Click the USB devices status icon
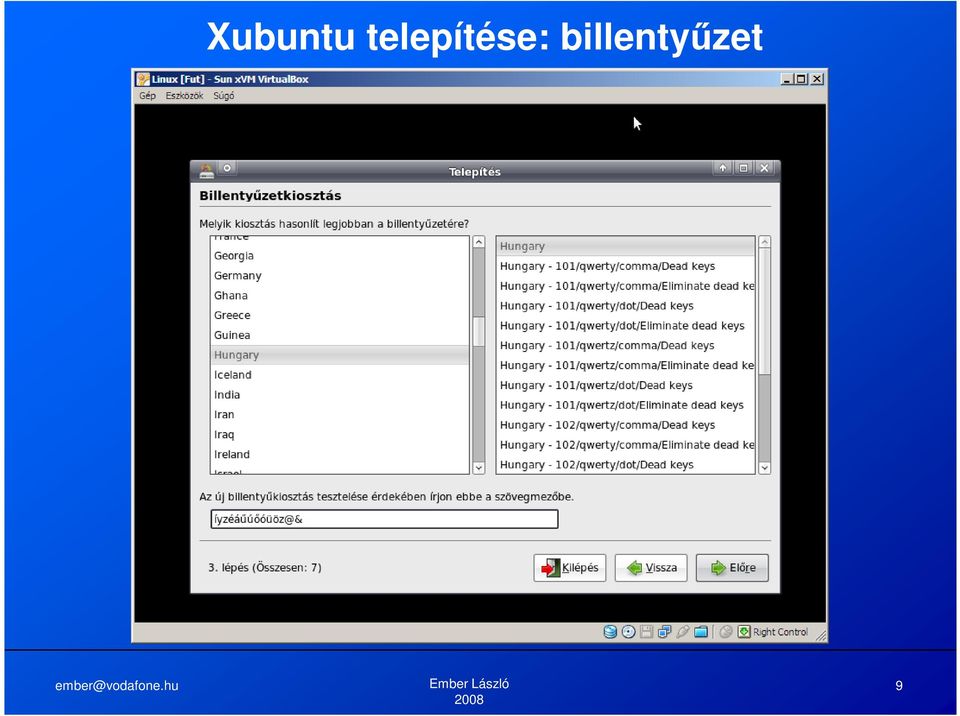The image size is (960, 716). 683,631
